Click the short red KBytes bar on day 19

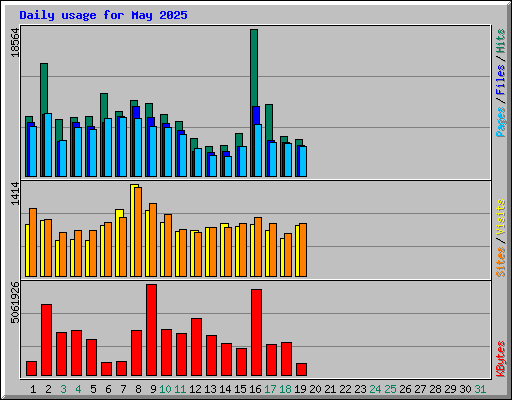coord(301,369)
